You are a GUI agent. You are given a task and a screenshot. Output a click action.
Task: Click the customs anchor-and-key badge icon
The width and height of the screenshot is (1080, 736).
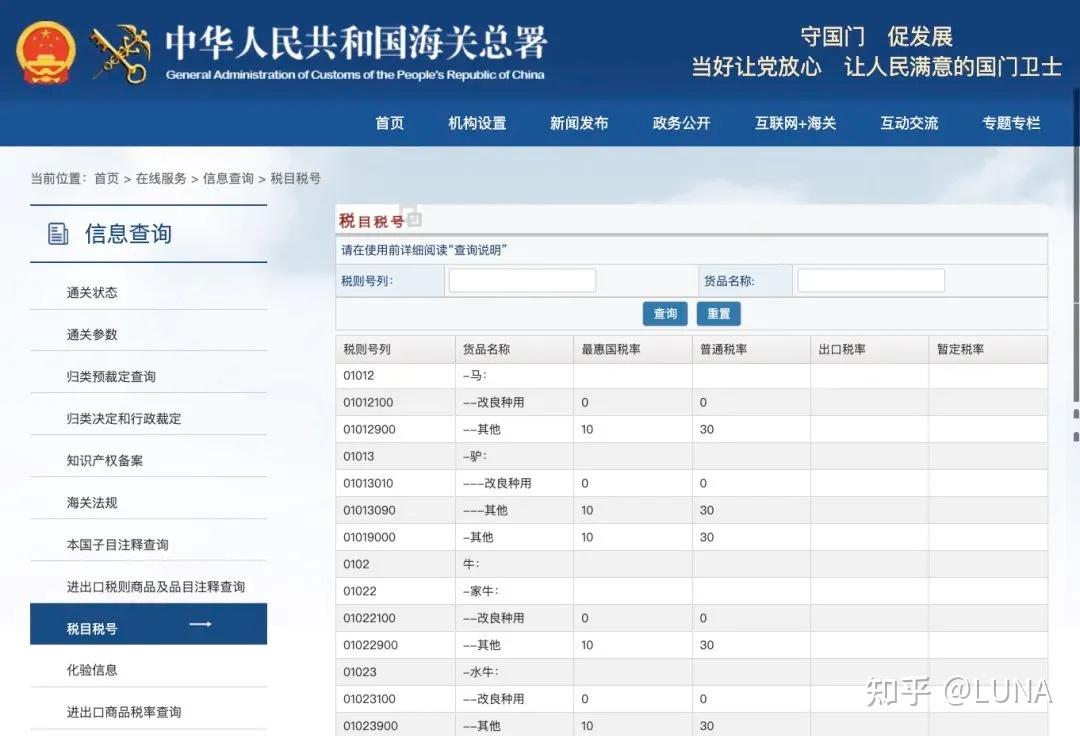[x=120, y=52]
